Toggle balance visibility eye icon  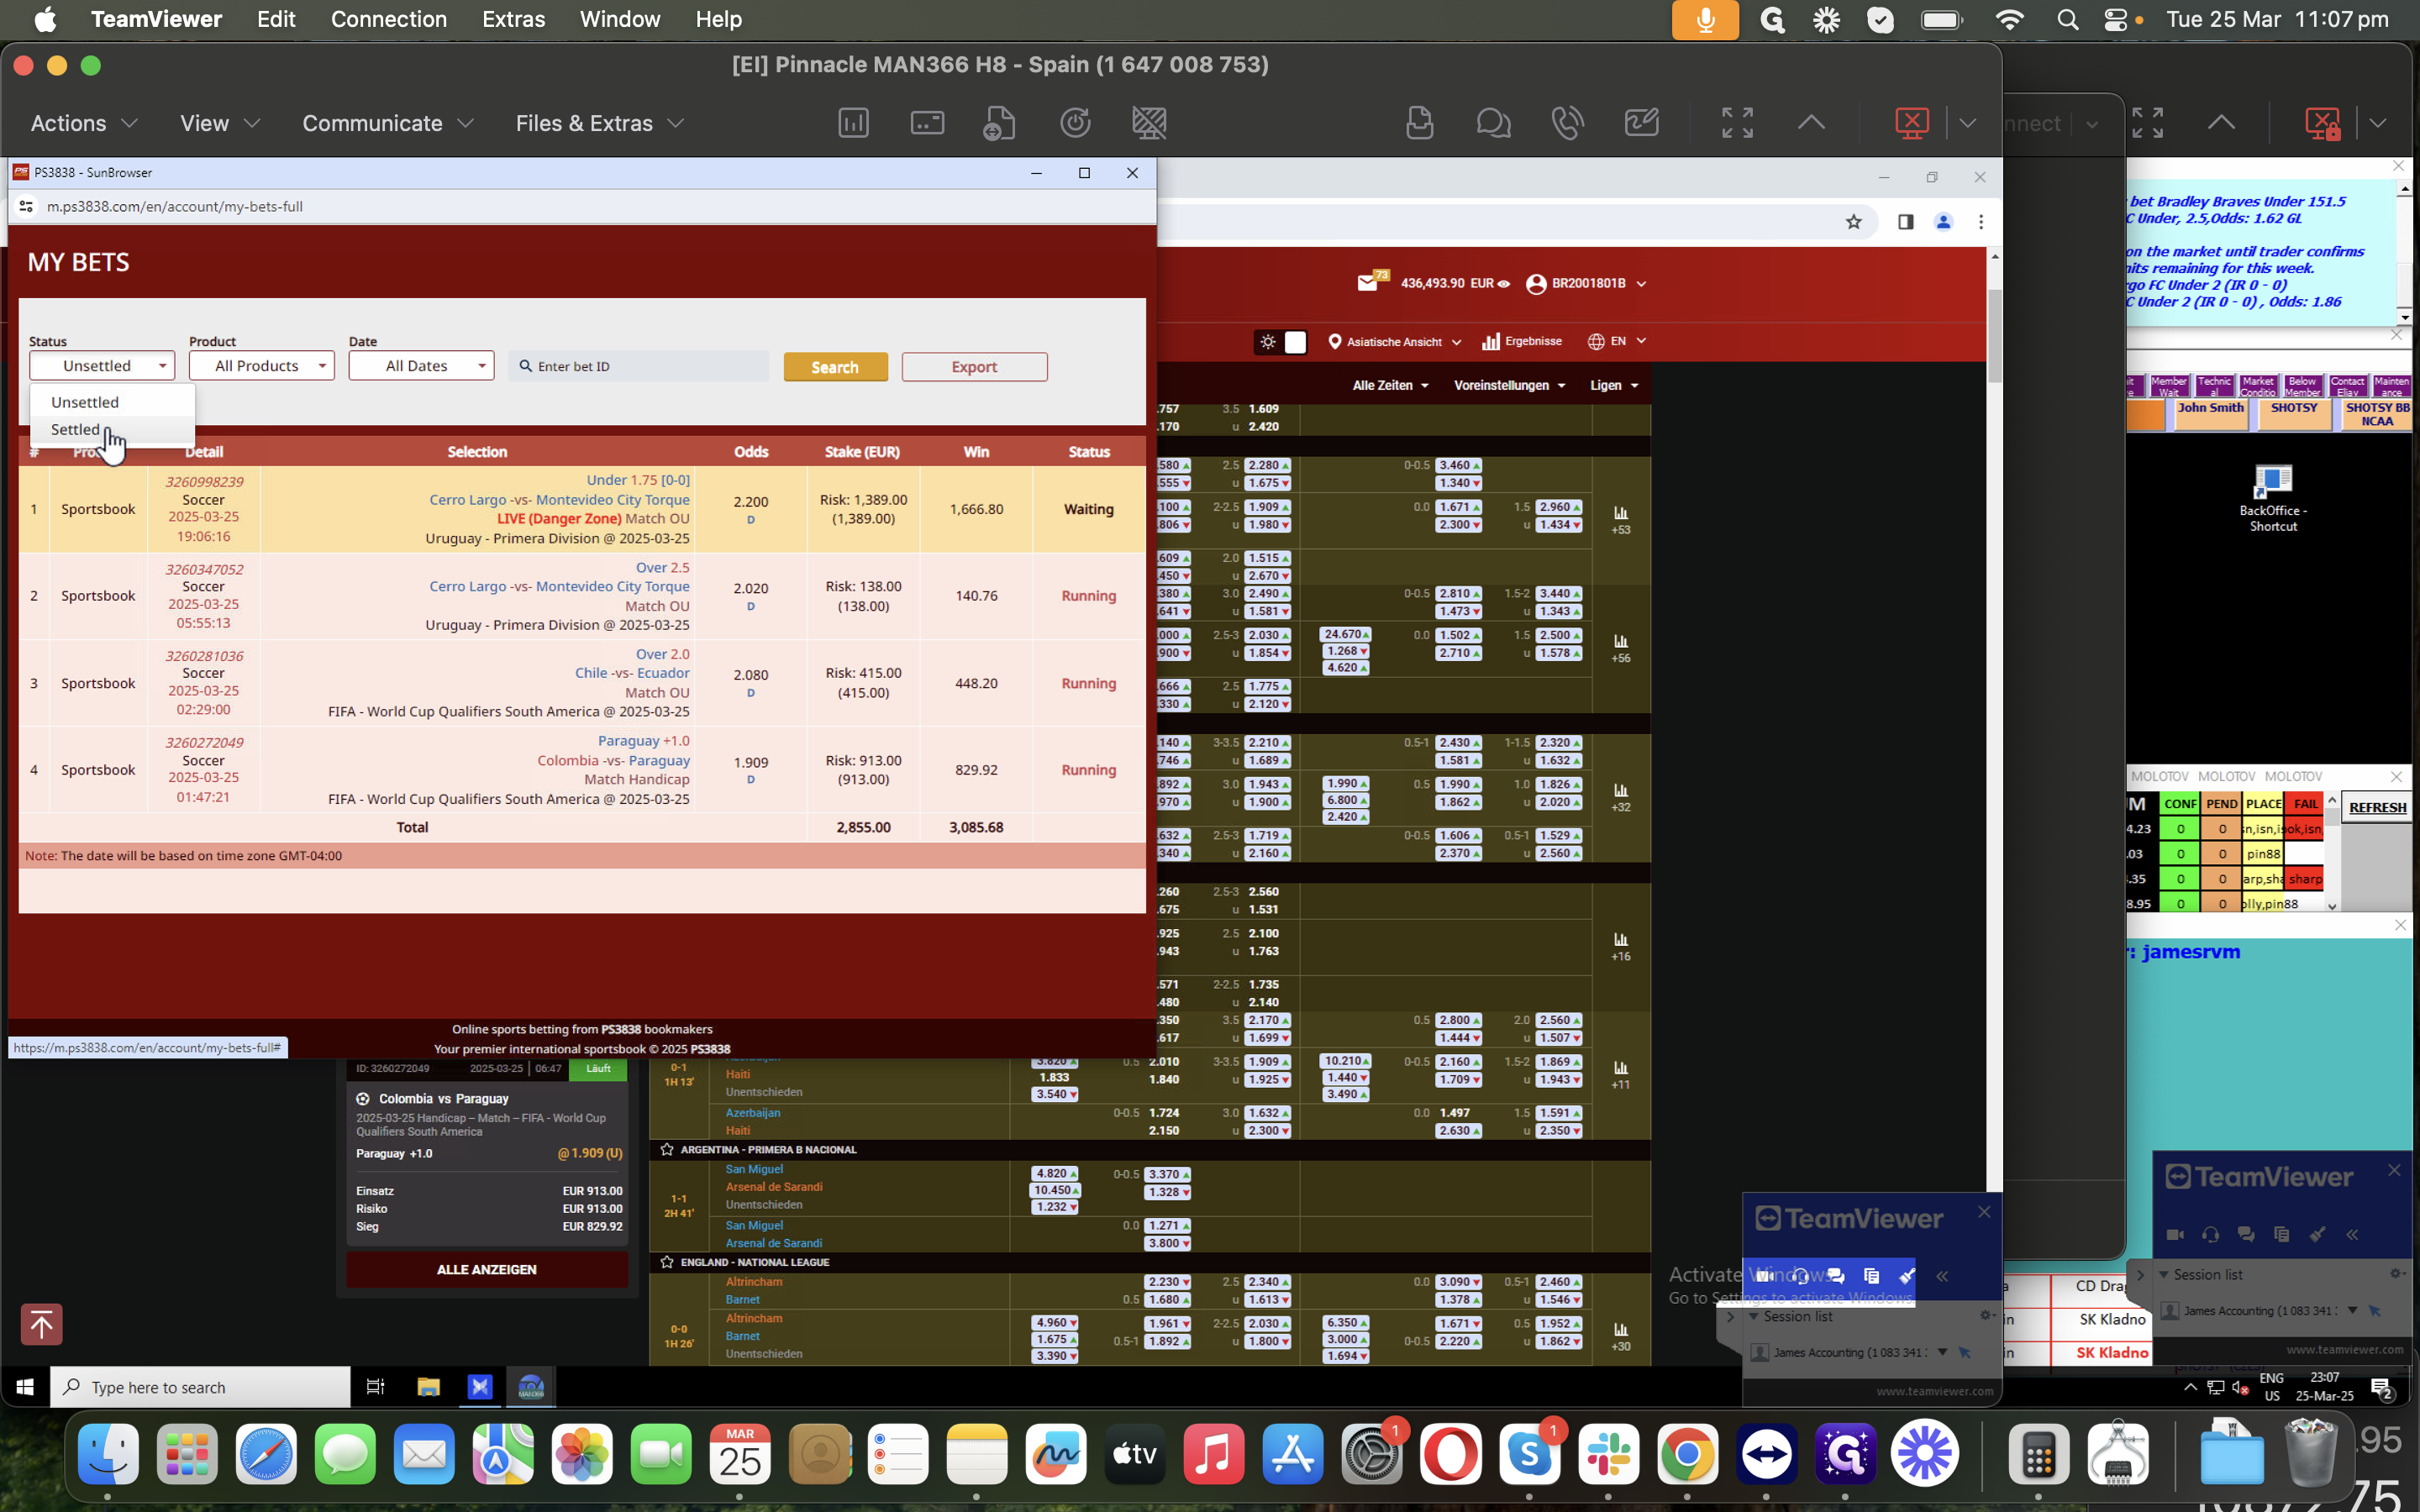(x=1503, y=284)
